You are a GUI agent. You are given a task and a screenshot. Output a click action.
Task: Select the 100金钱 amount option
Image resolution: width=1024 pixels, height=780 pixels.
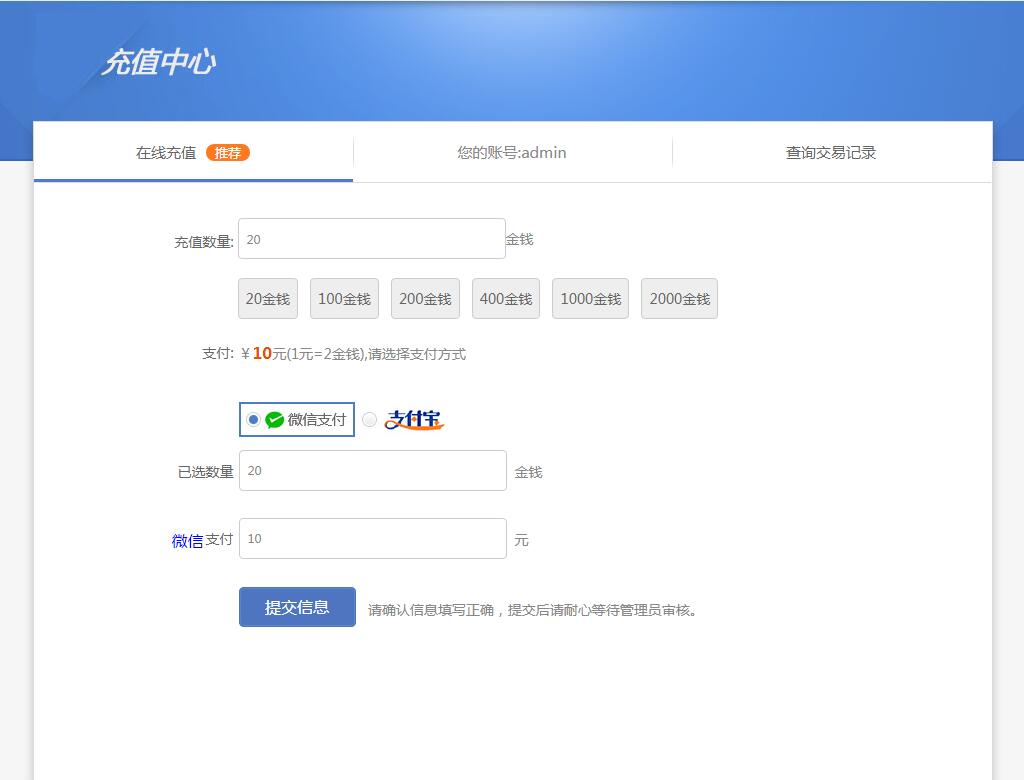[x=345, y=298]
